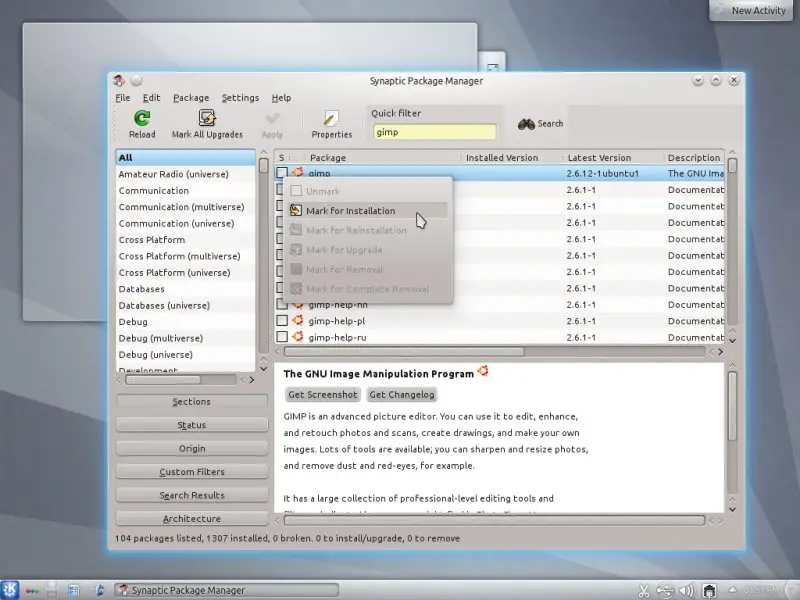Click the Get Changelog button
The image size is (800, 600).
point(402,394)
